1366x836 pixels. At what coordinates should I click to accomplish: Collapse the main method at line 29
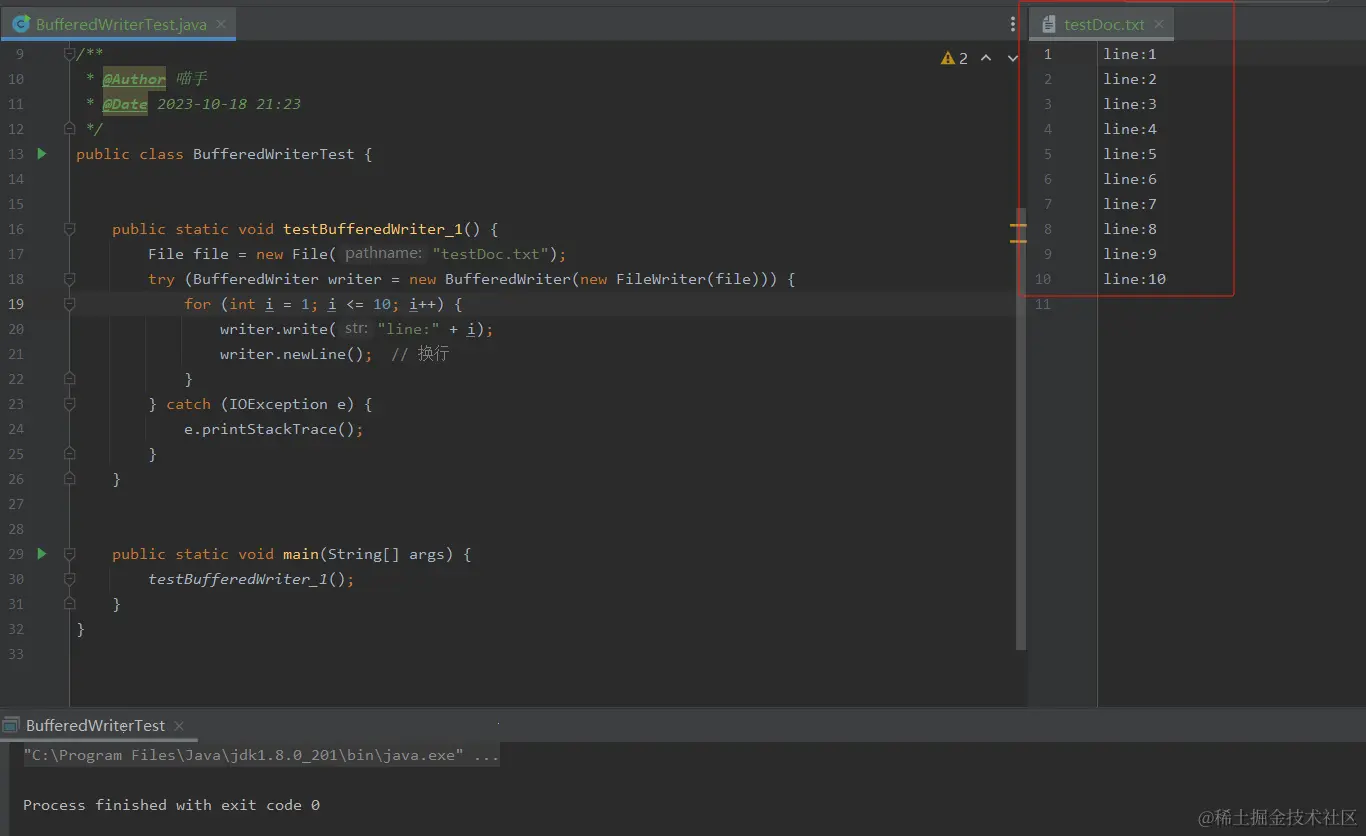69,554
